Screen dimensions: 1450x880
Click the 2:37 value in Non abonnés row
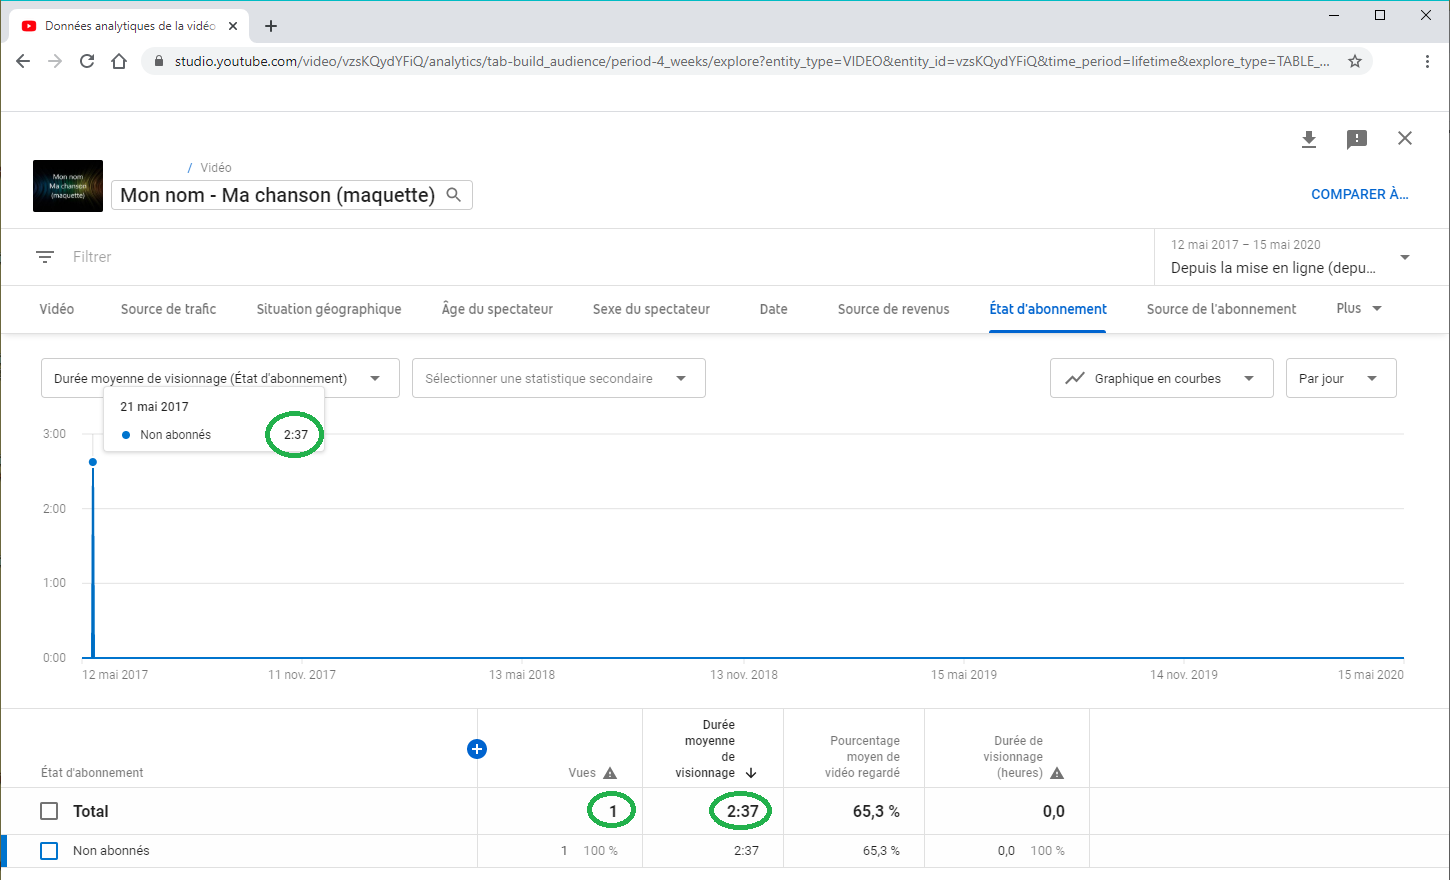click(x=746, y=851)
